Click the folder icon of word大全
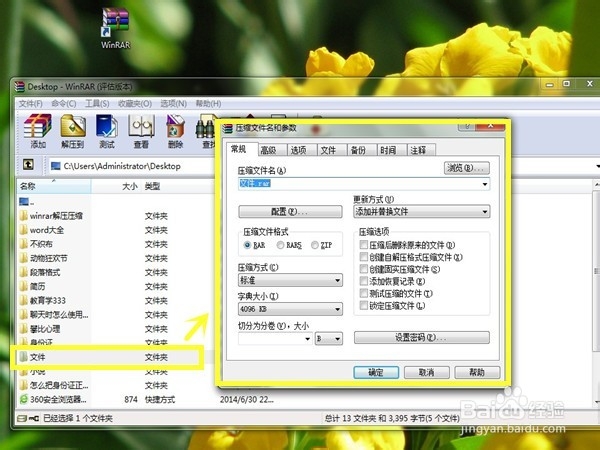The width and height of the screenshot is (600, 450). point(24,230)
